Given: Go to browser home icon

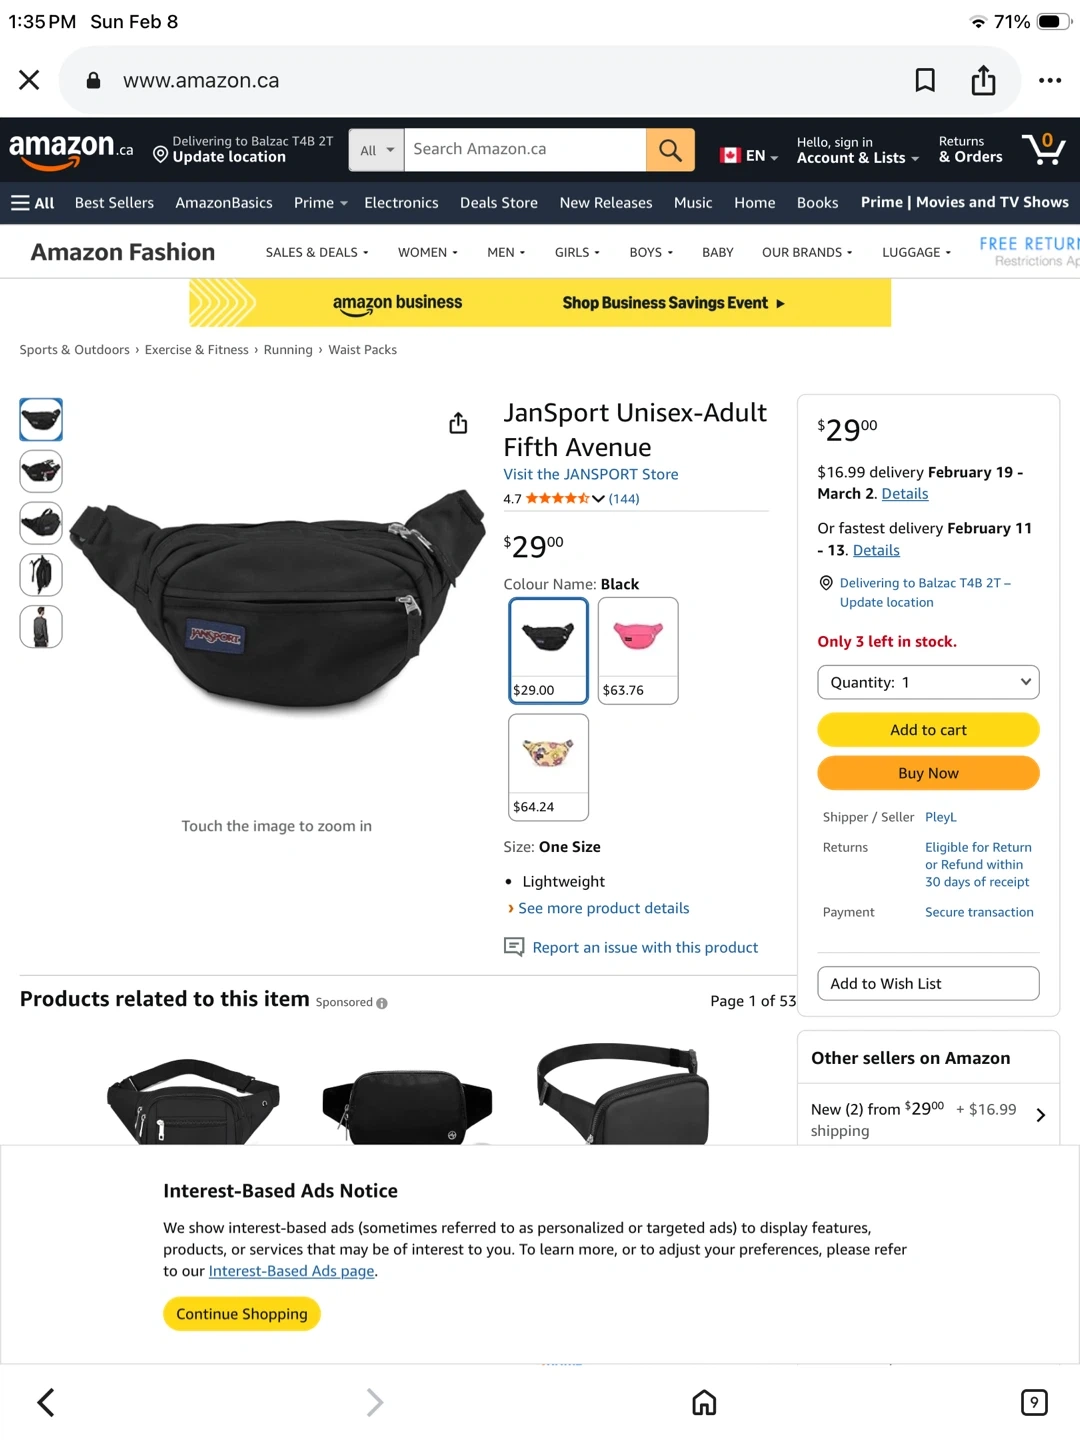Looking at the screenshot, I should 704,1402.
